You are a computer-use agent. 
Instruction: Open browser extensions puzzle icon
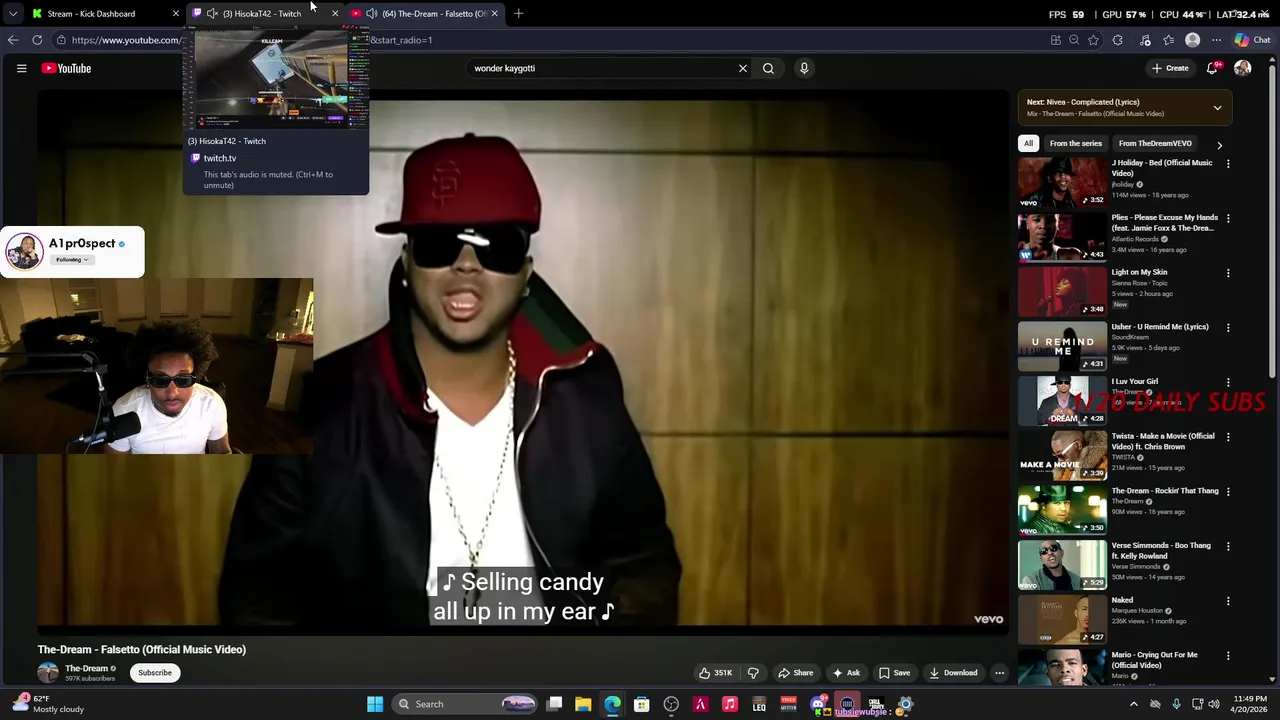click(1118, 40)
